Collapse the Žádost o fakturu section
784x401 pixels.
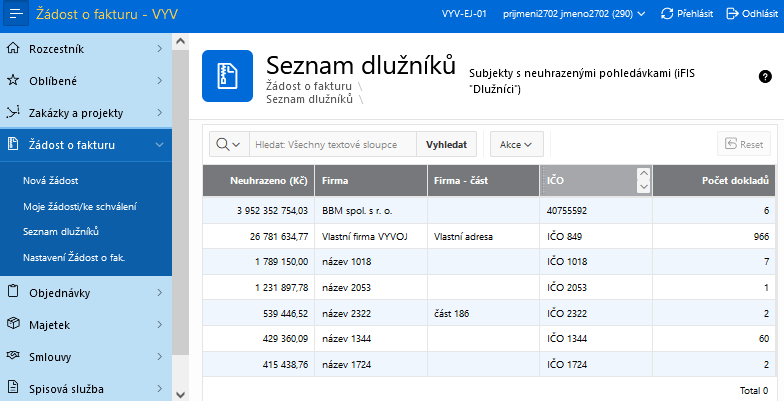[x=160, y=145]
